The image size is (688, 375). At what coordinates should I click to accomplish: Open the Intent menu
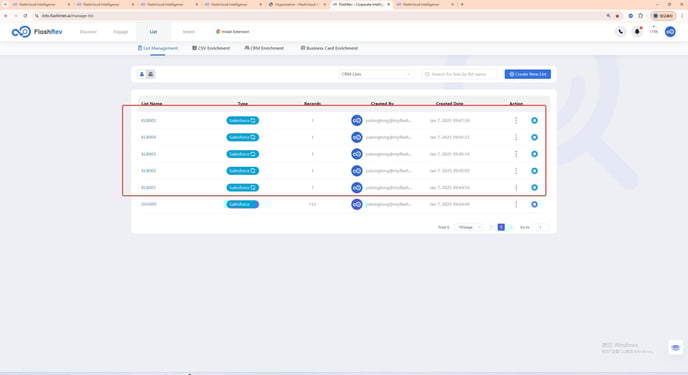point(189,32)
